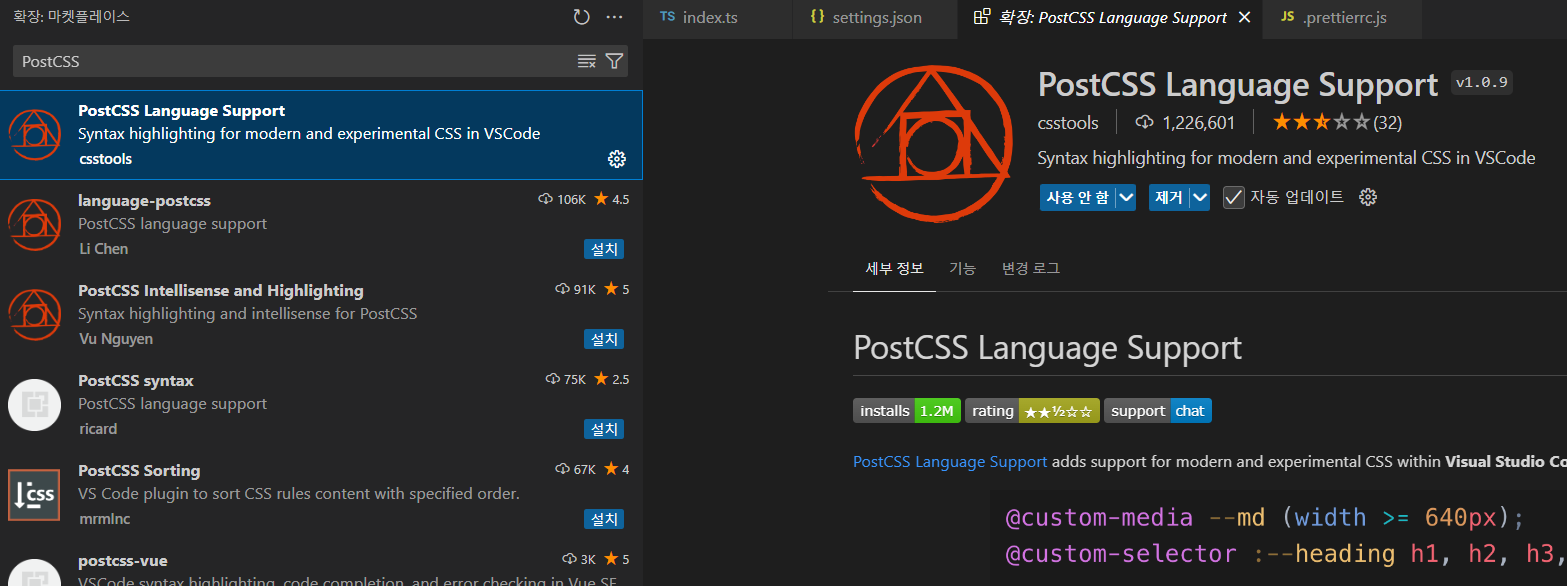1567x586 pixels.
Task: Click the support chat badge
Action: [1158, 411]
